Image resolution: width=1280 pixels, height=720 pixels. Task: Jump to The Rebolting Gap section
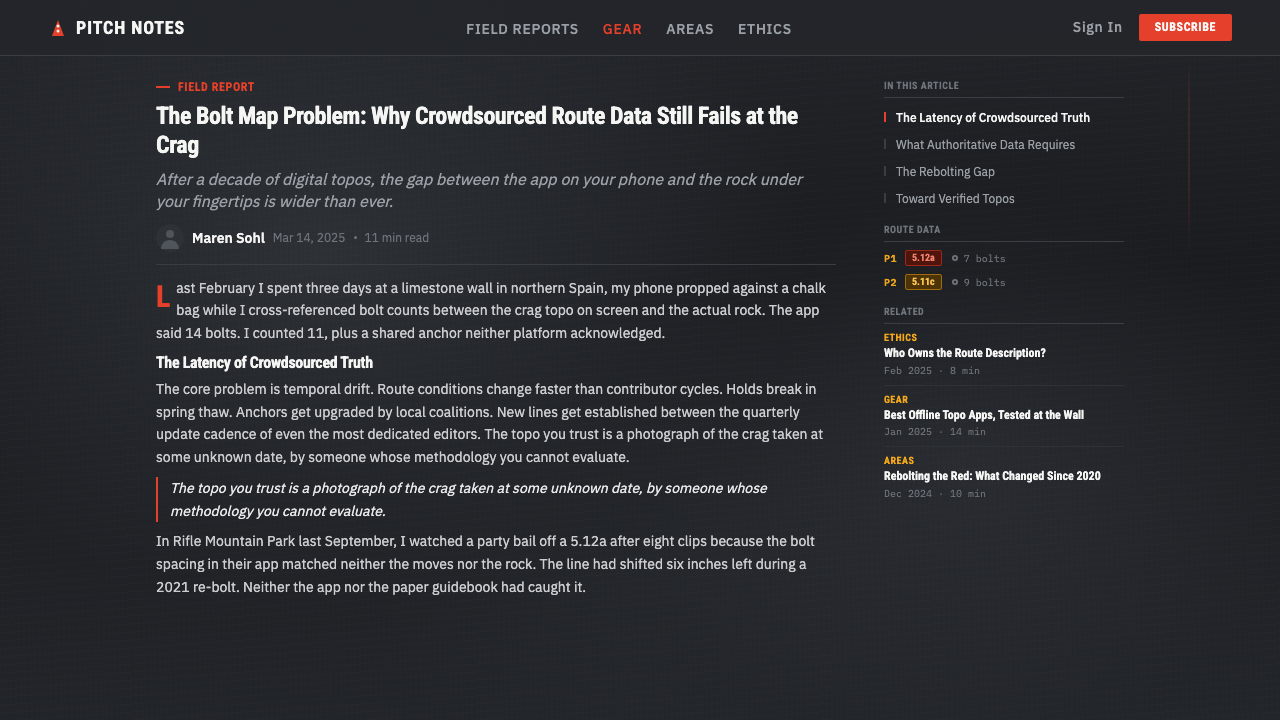point(945,172)
